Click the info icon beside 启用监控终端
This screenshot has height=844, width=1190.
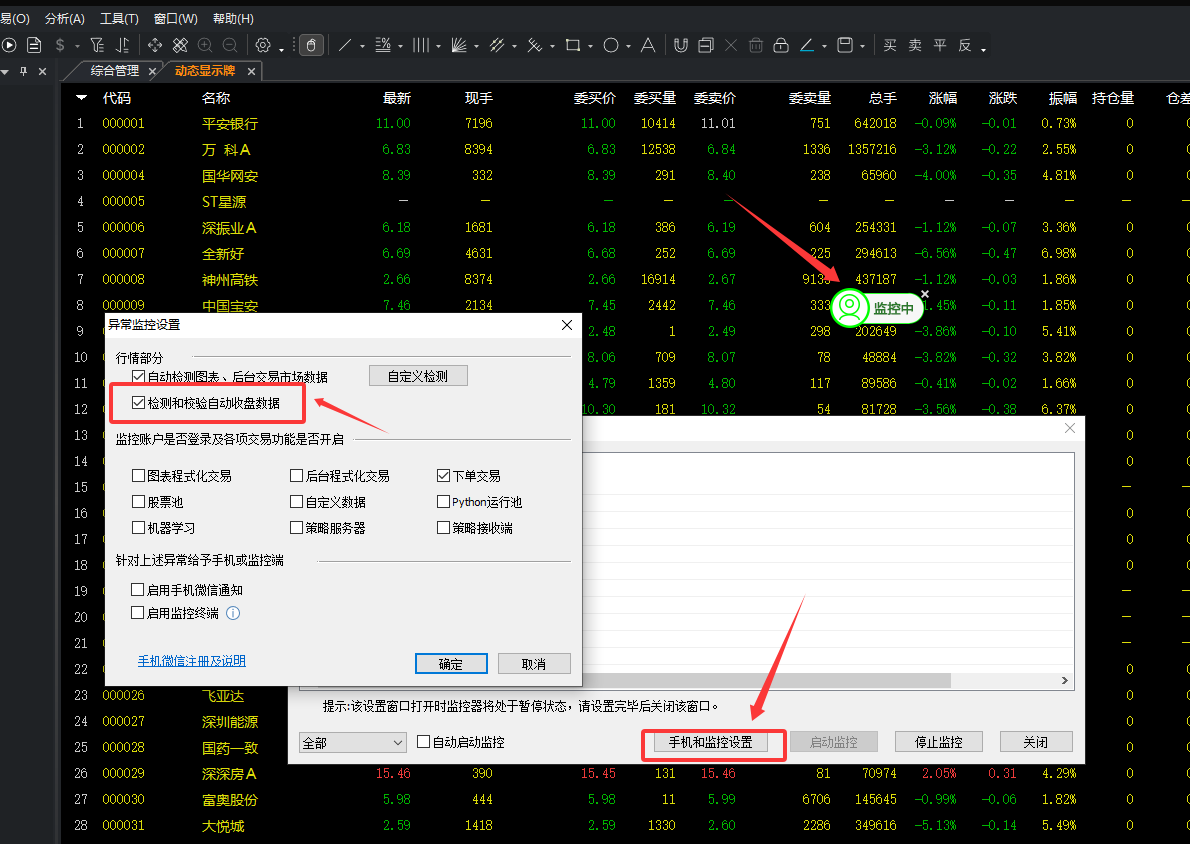[233, 613]
